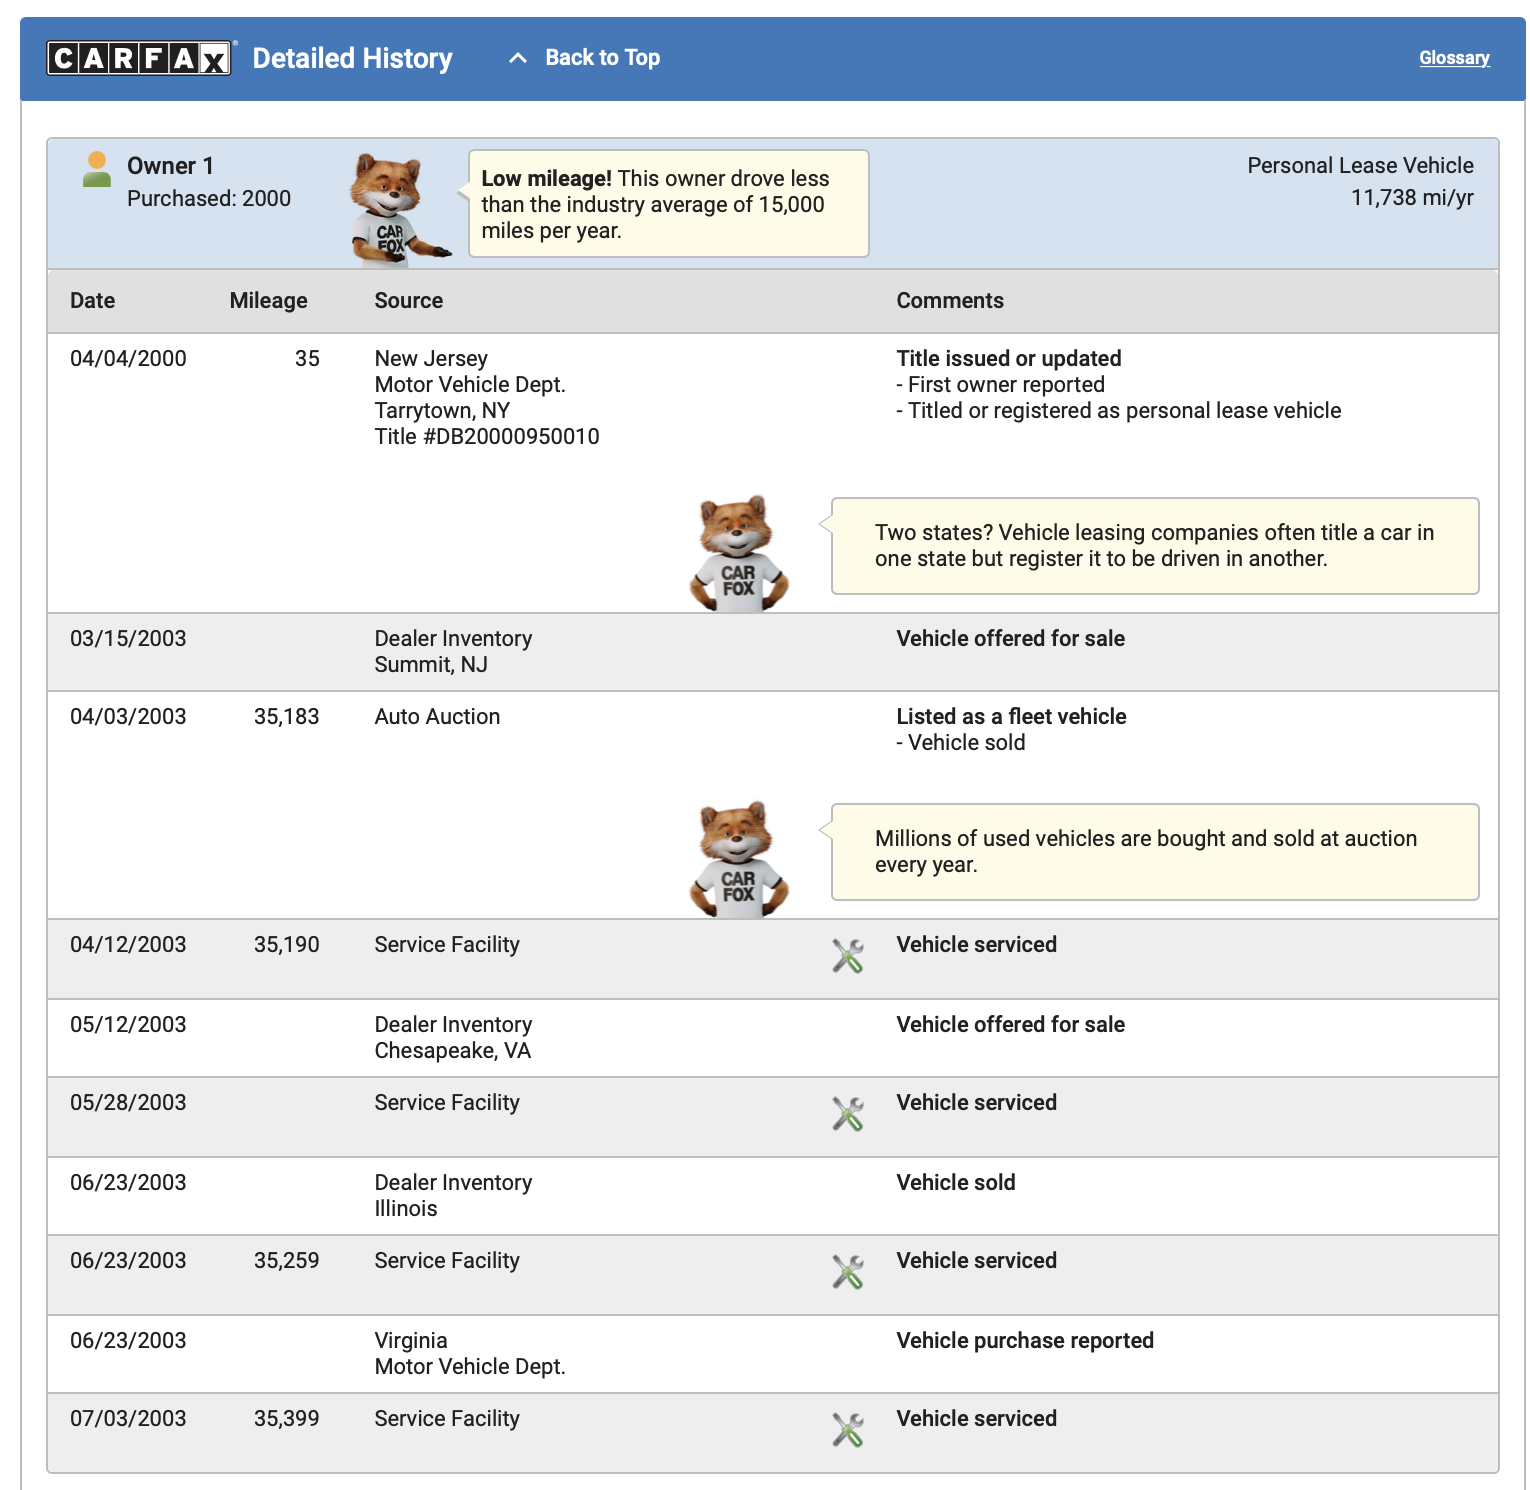The image size is (1530, 1490).
Task: Click Listed as a fleet vehicle comment
Action: click(x=1011, y=717)
